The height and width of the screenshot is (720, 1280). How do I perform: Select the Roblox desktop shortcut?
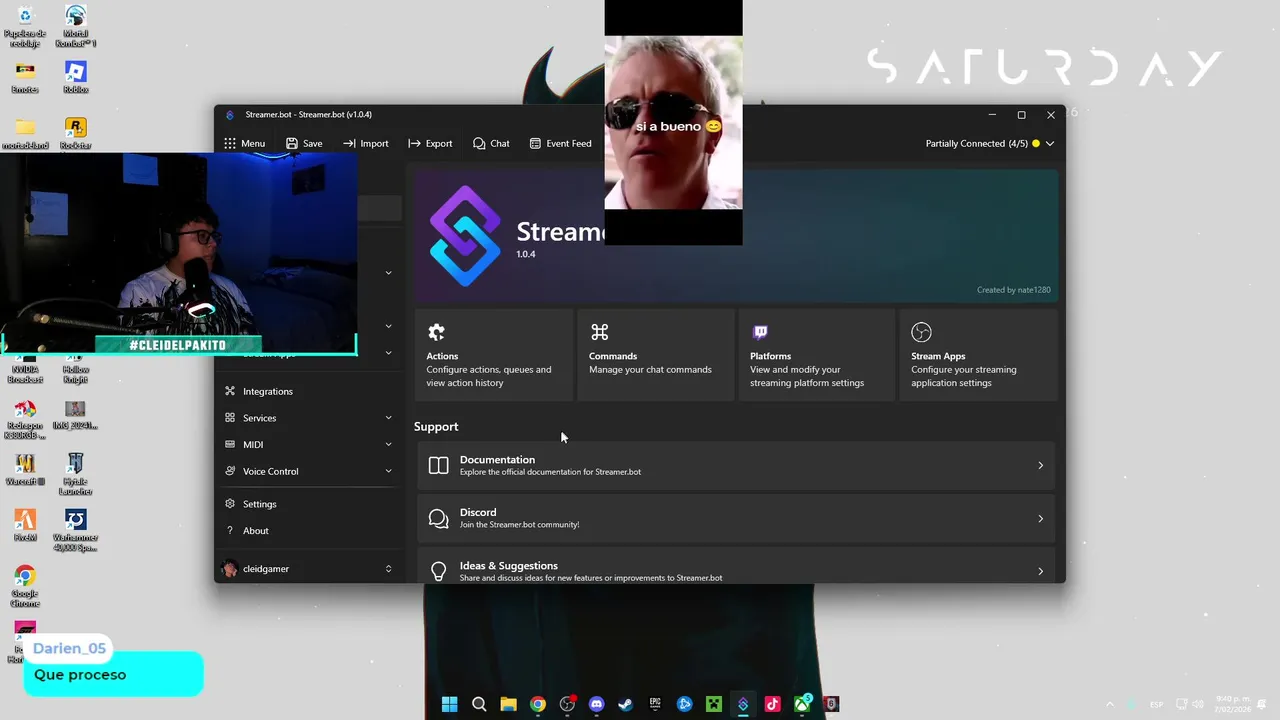coord(76,77)
